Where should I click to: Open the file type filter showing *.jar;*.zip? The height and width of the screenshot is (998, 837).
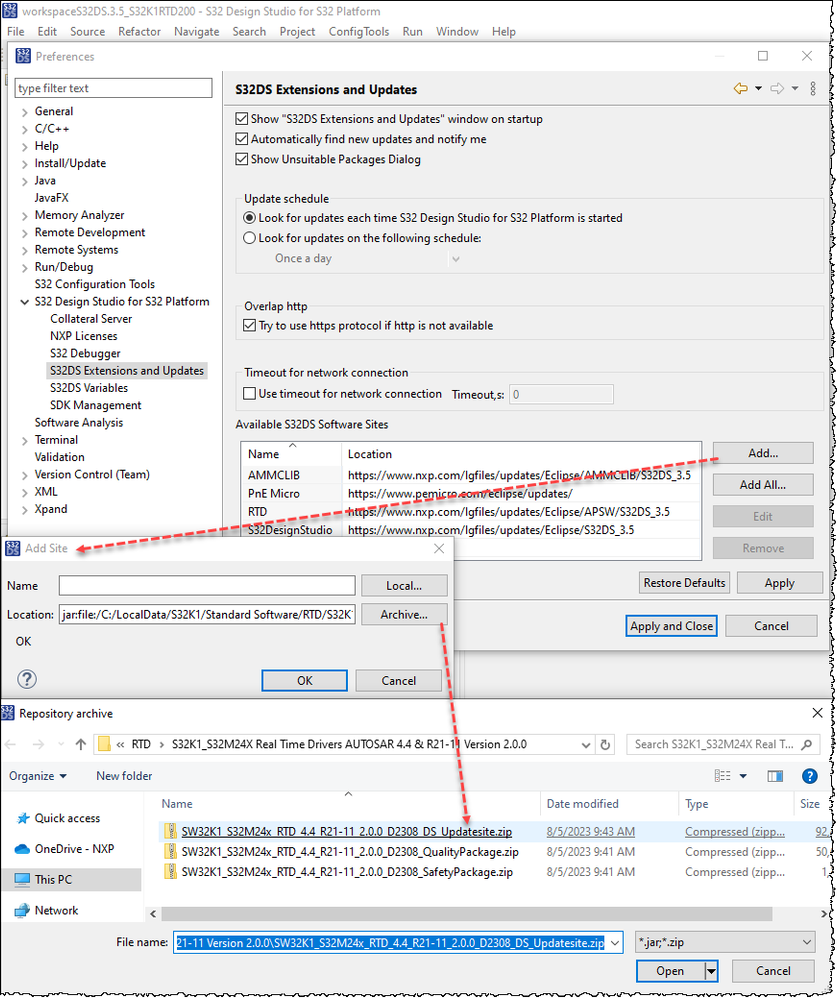pos(724,941)
